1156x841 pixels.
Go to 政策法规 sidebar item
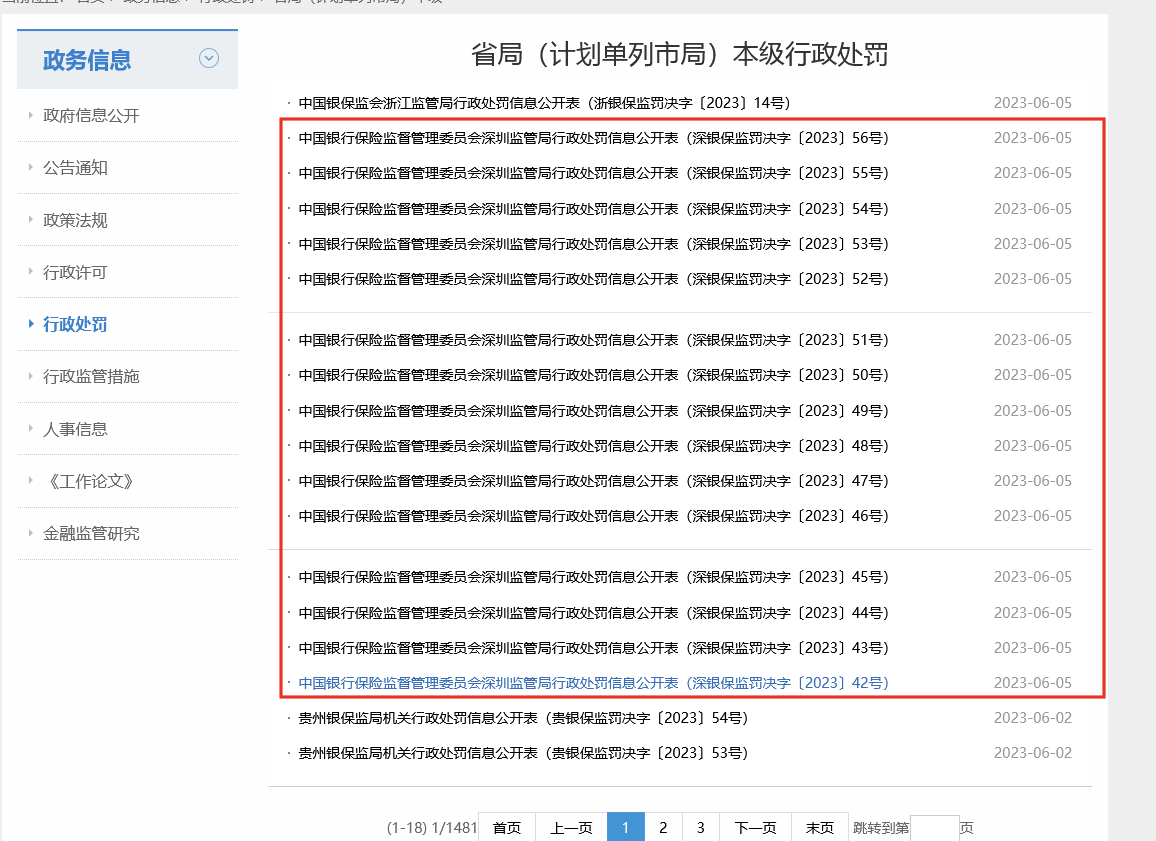coord(75,220)
